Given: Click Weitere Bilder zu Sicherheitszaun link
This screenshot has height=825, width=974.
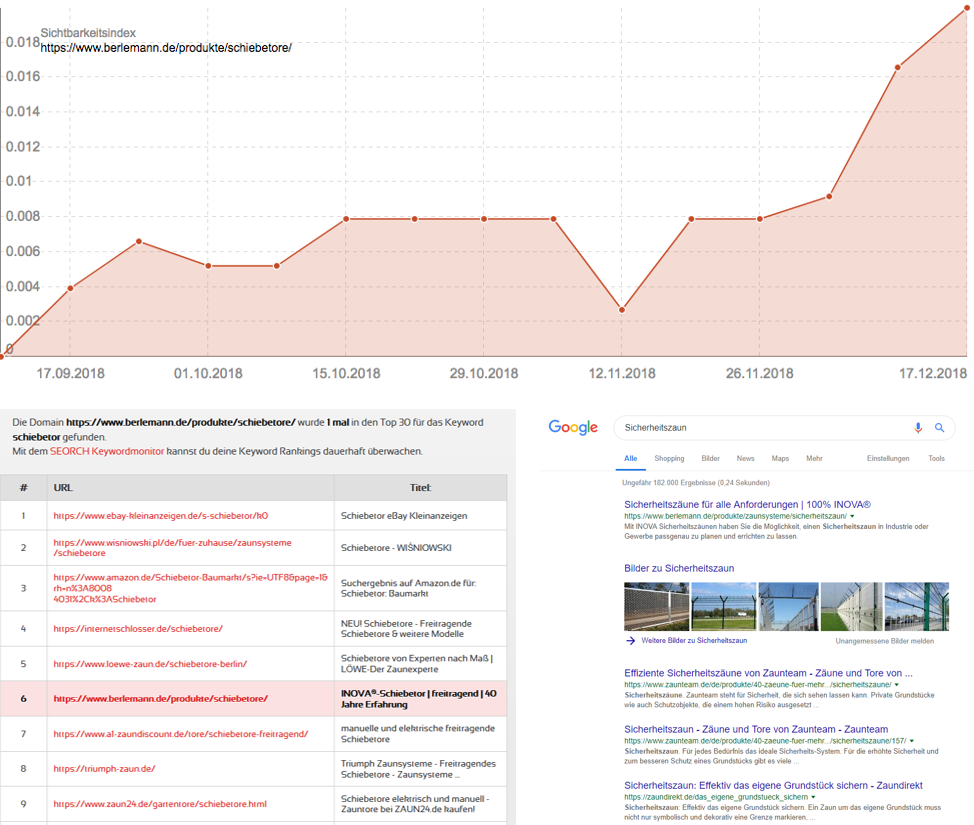Looking at the screenshot, I should click(694, 640).
